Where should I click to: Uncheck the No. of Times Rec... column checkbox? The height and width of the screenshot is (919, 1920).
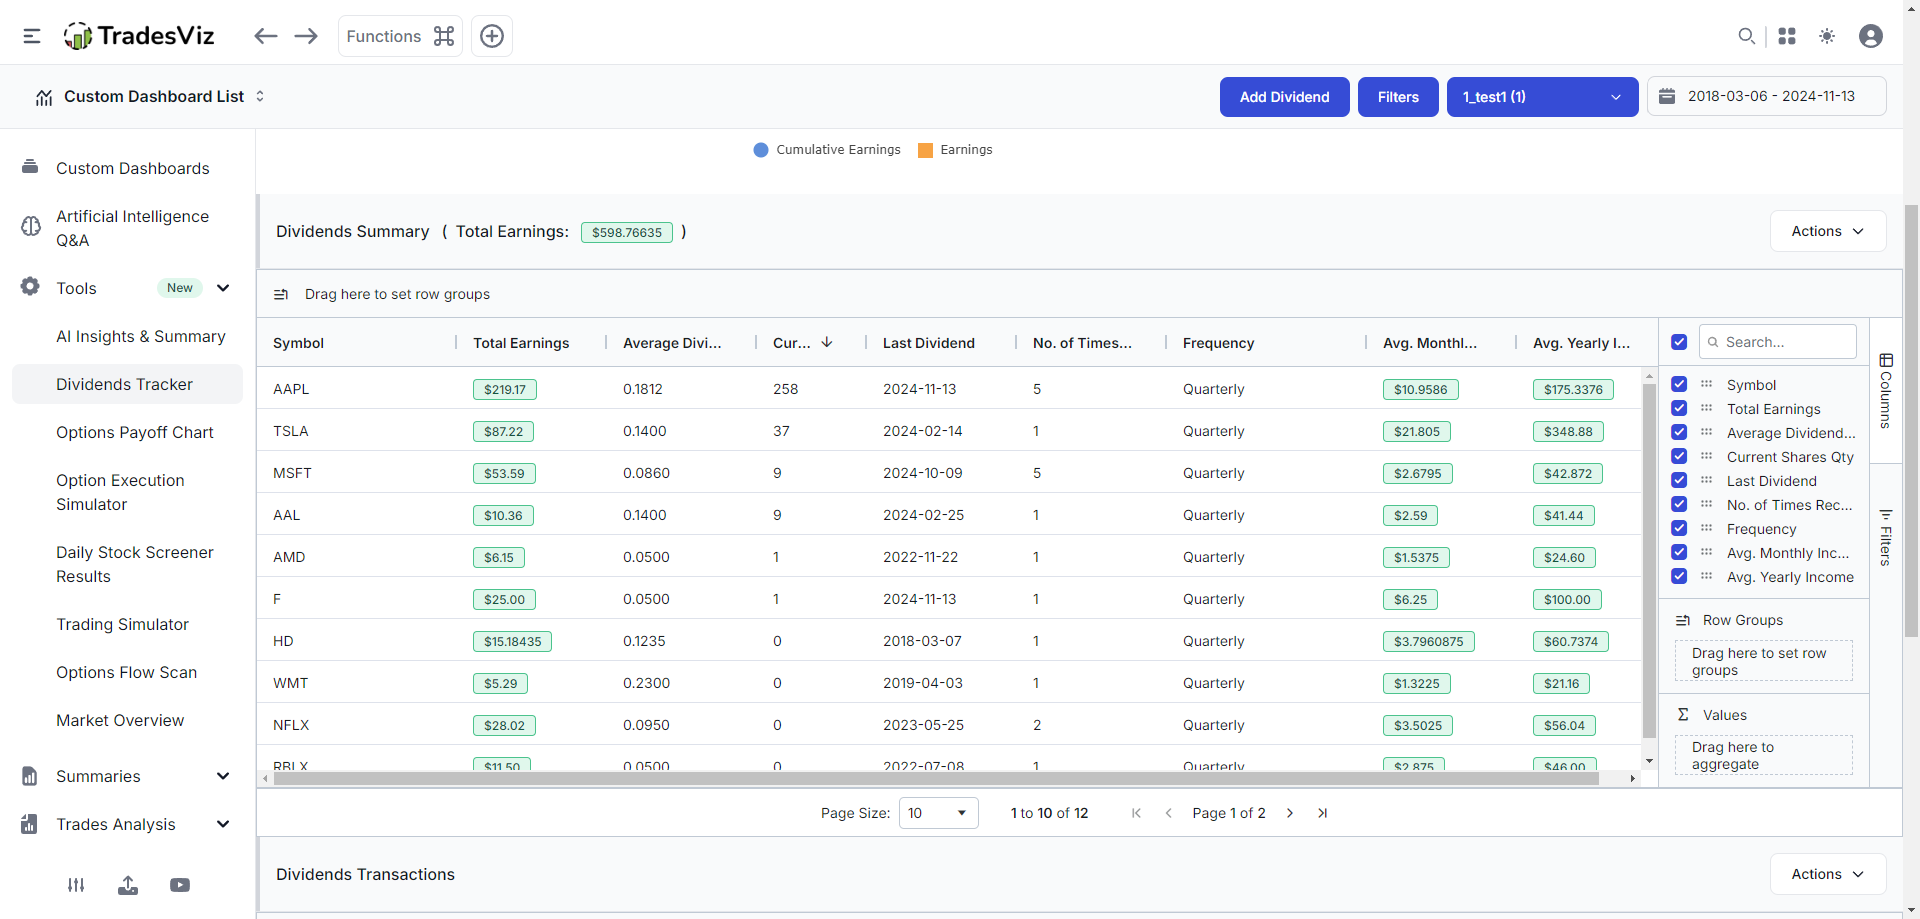[1679, 504]
